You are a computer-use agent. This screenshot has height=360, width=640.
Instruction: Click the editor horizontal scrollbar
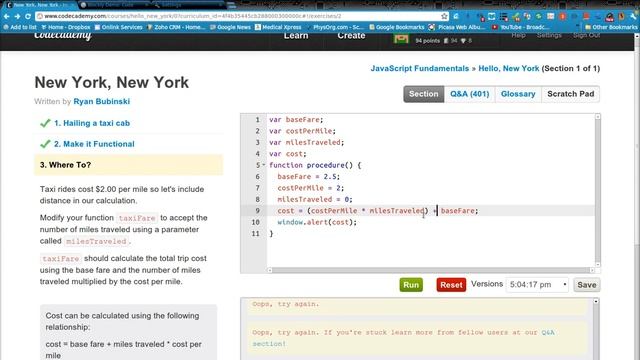[431, 270]
